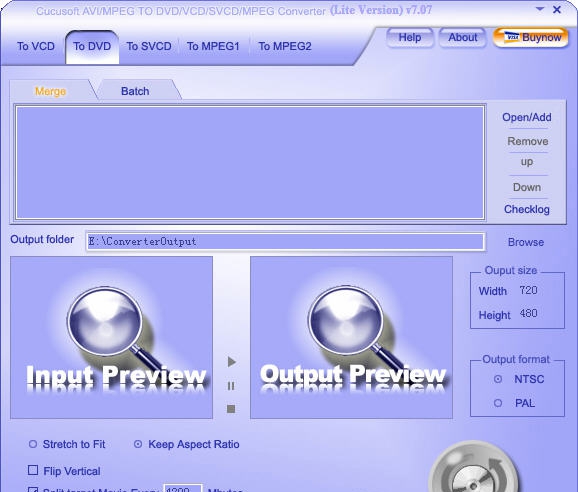578x492 pixels.
Task: Open the To MPEG2 tab
Action: coord(285,46)
